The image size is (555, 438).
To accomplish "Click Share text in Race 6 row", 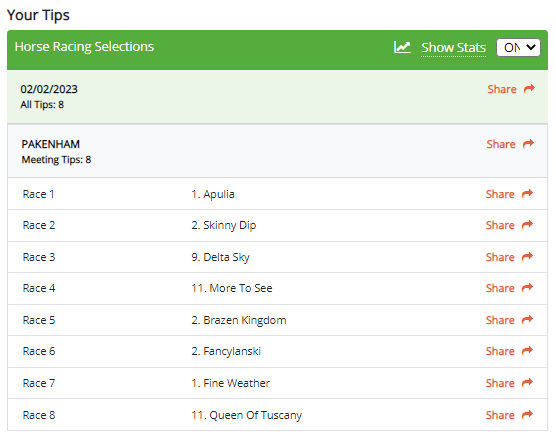I will tap(500, 351).
